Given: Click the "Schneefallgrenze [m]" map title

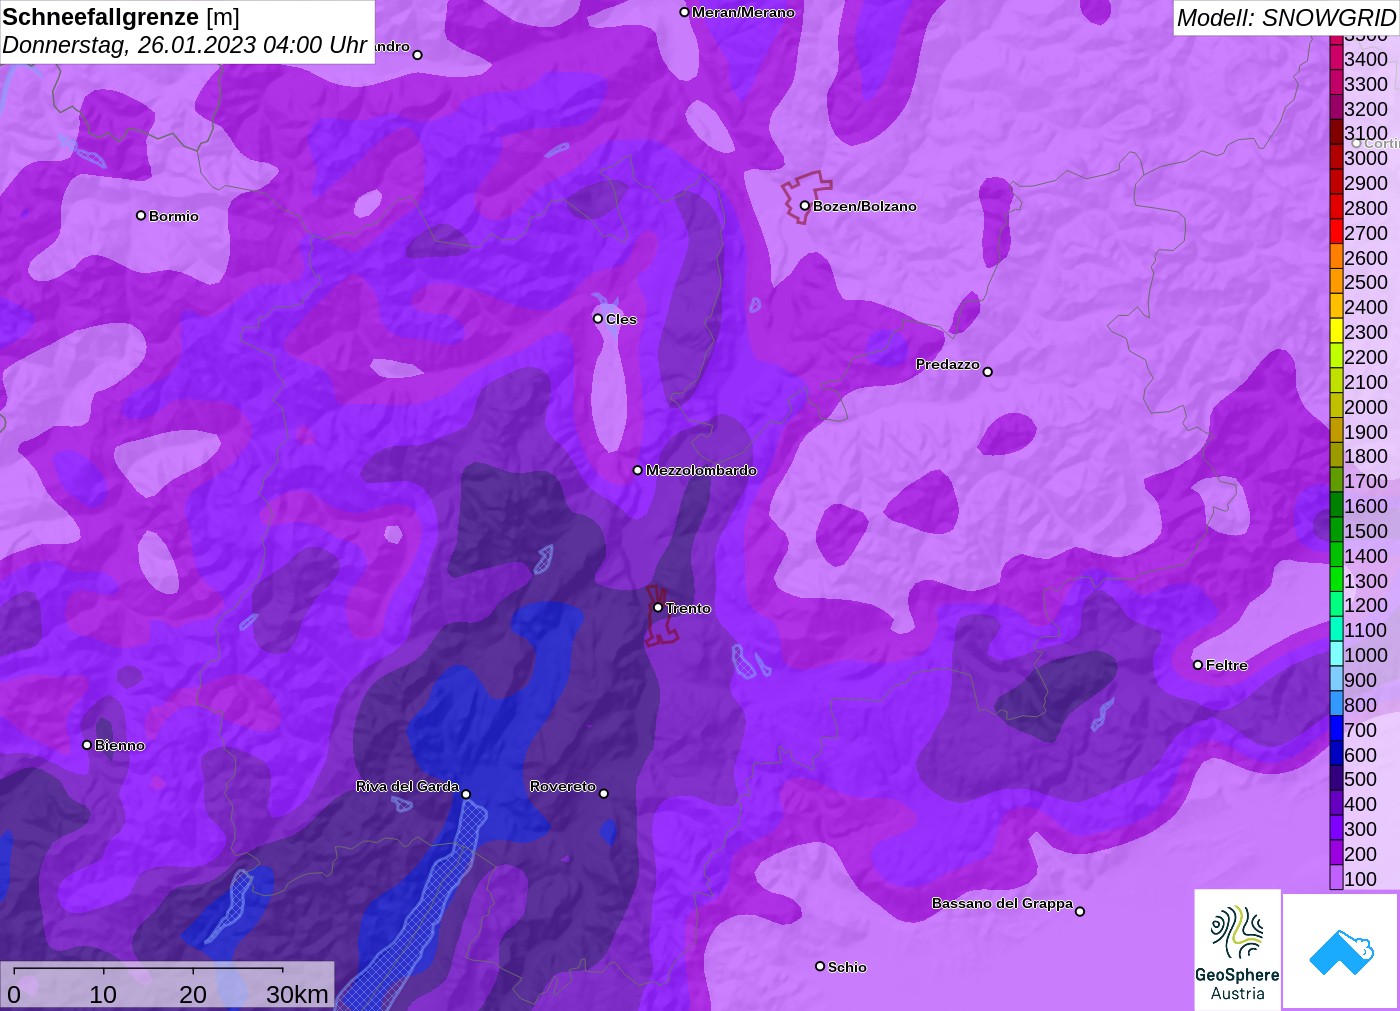Looking at the screenshot, I should click(121, 17).
